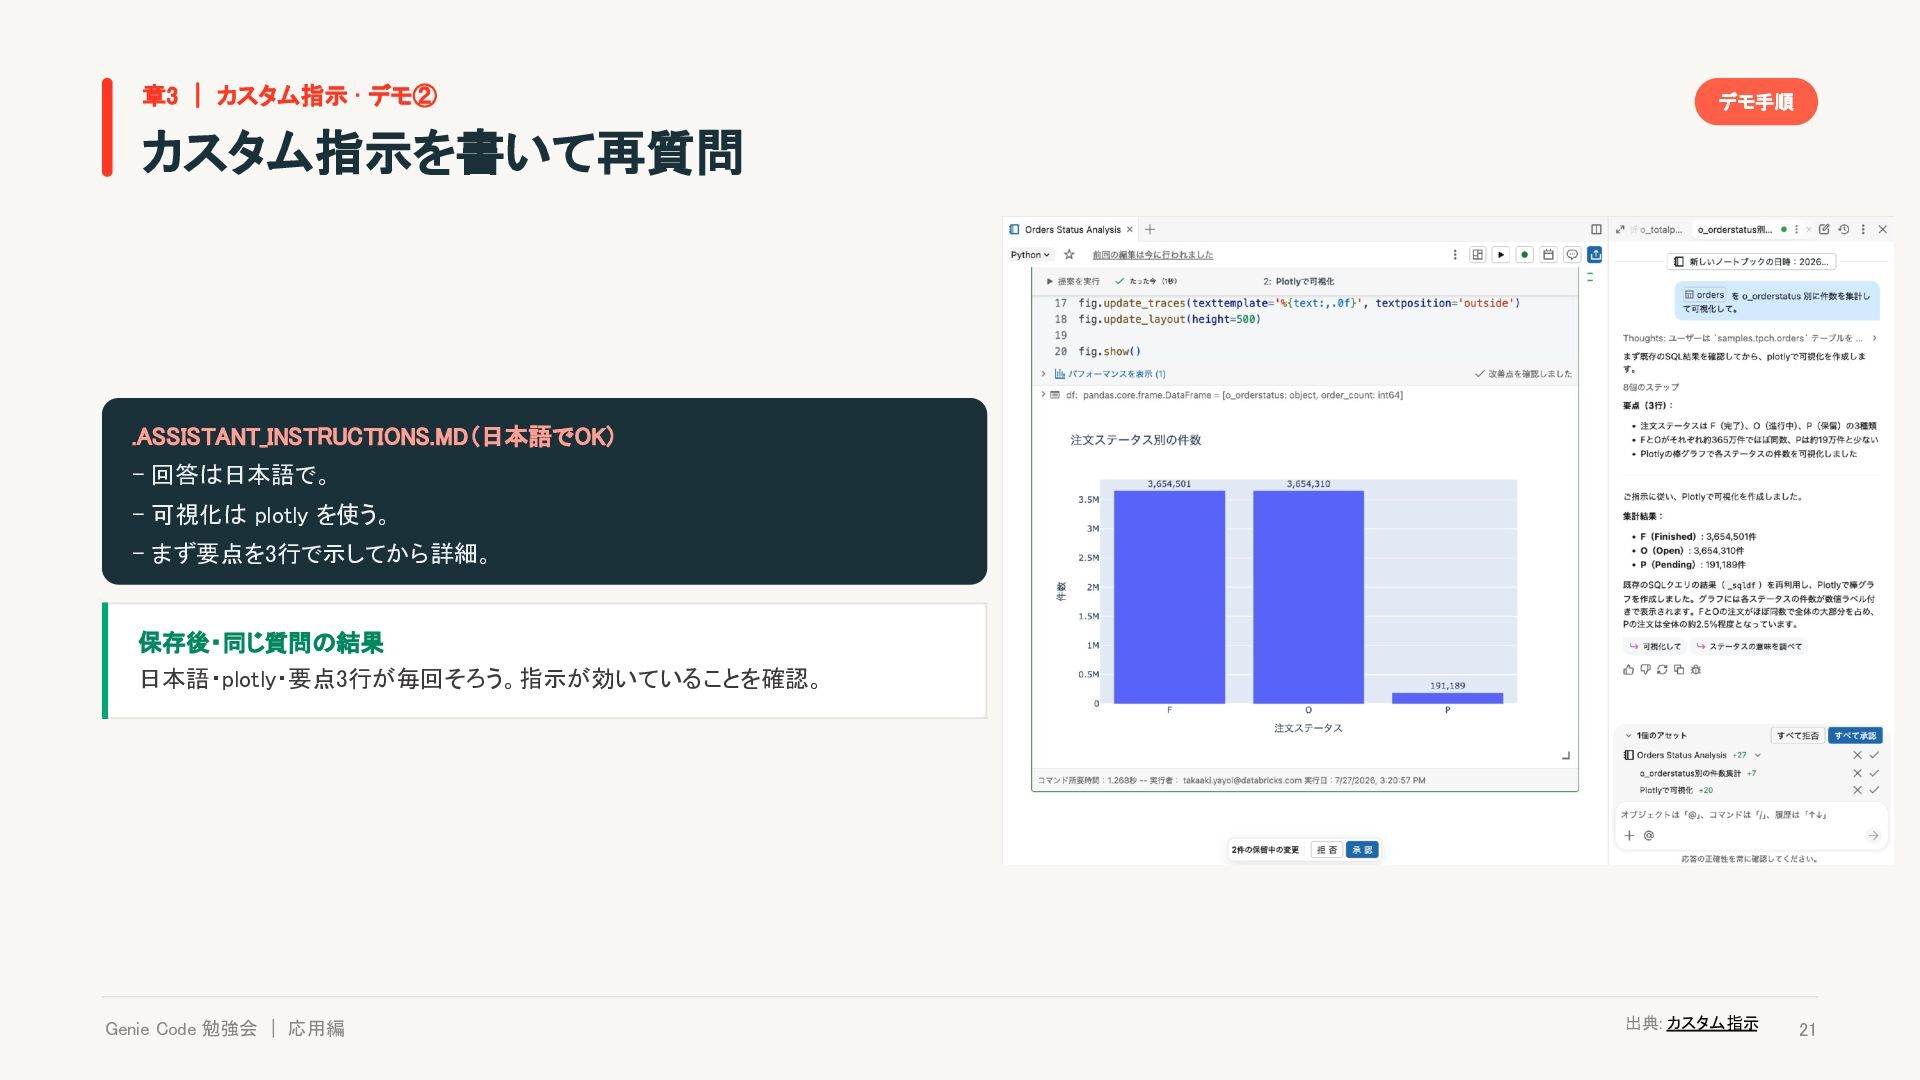This screenshot has width=1920, height=1080.
Task: Click the thumbs down feedback icon
Action: pyautogui.click(x=1645, y=670)
